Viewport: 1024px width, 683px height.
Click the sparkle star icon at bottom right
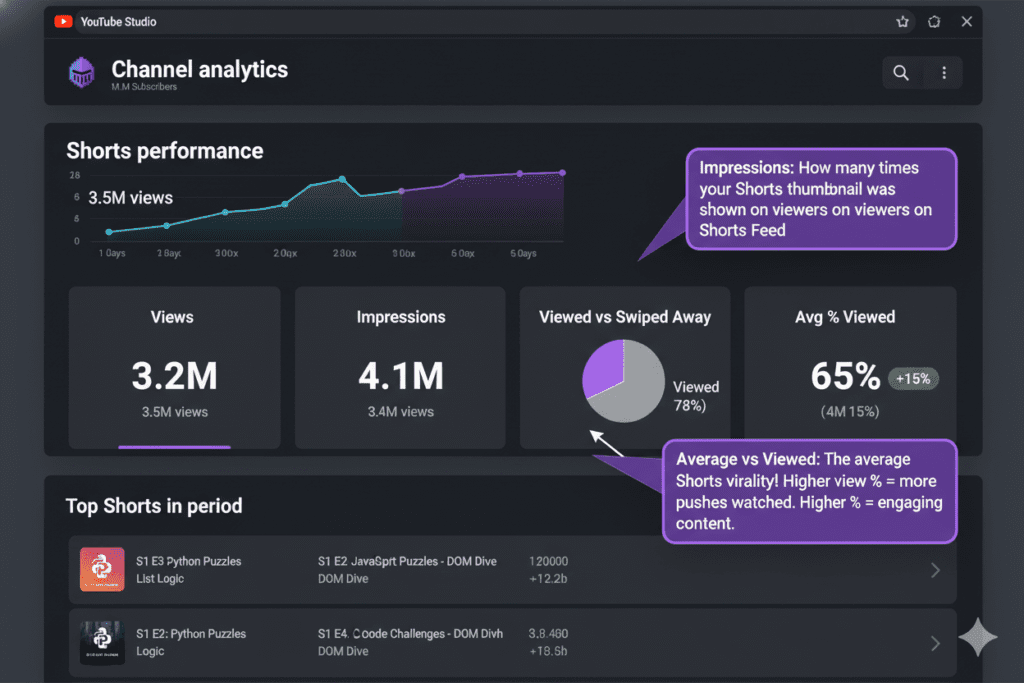tap(976, 638)
